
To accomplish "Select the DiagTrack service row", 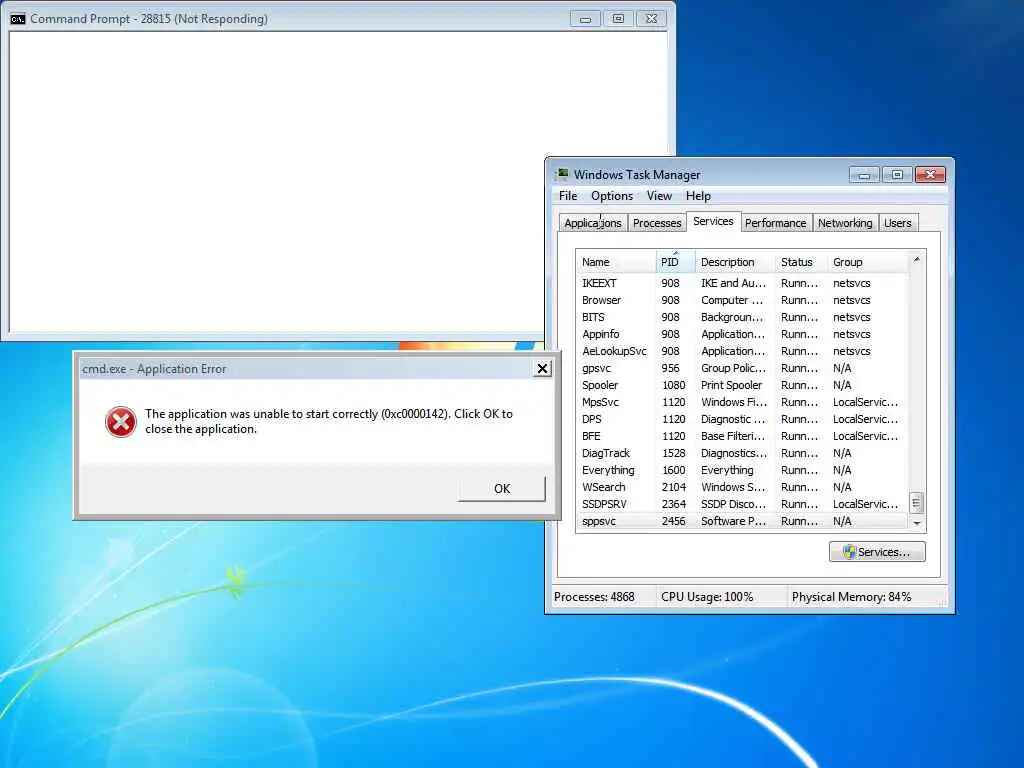I will coord(742,453).
